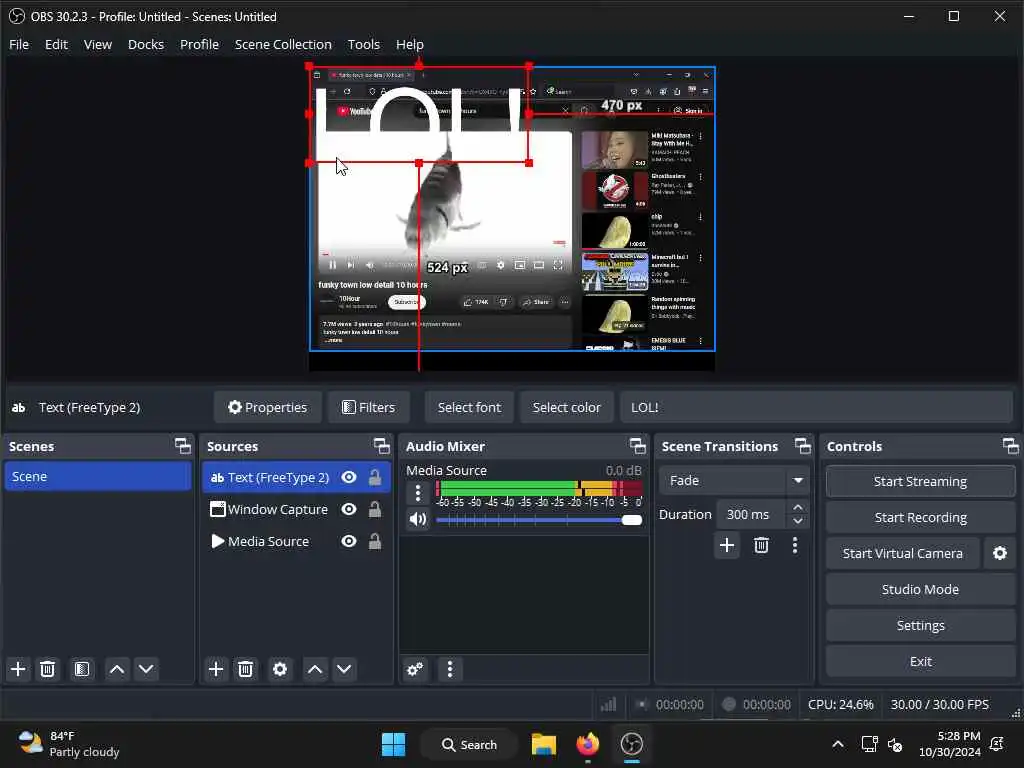
Task: Open the File menu
Action: tap(19, 44)
